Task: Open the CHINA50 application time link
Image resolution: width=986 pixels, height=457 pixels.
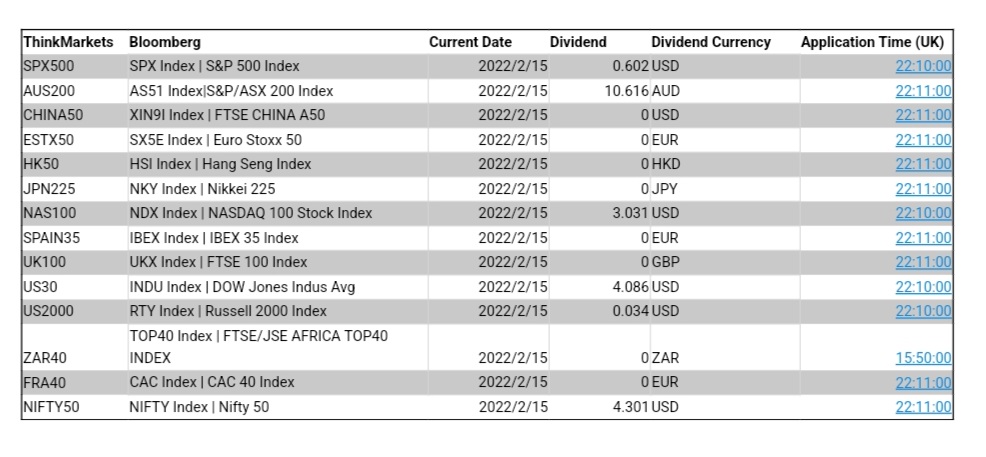Action: coord(923,115)
